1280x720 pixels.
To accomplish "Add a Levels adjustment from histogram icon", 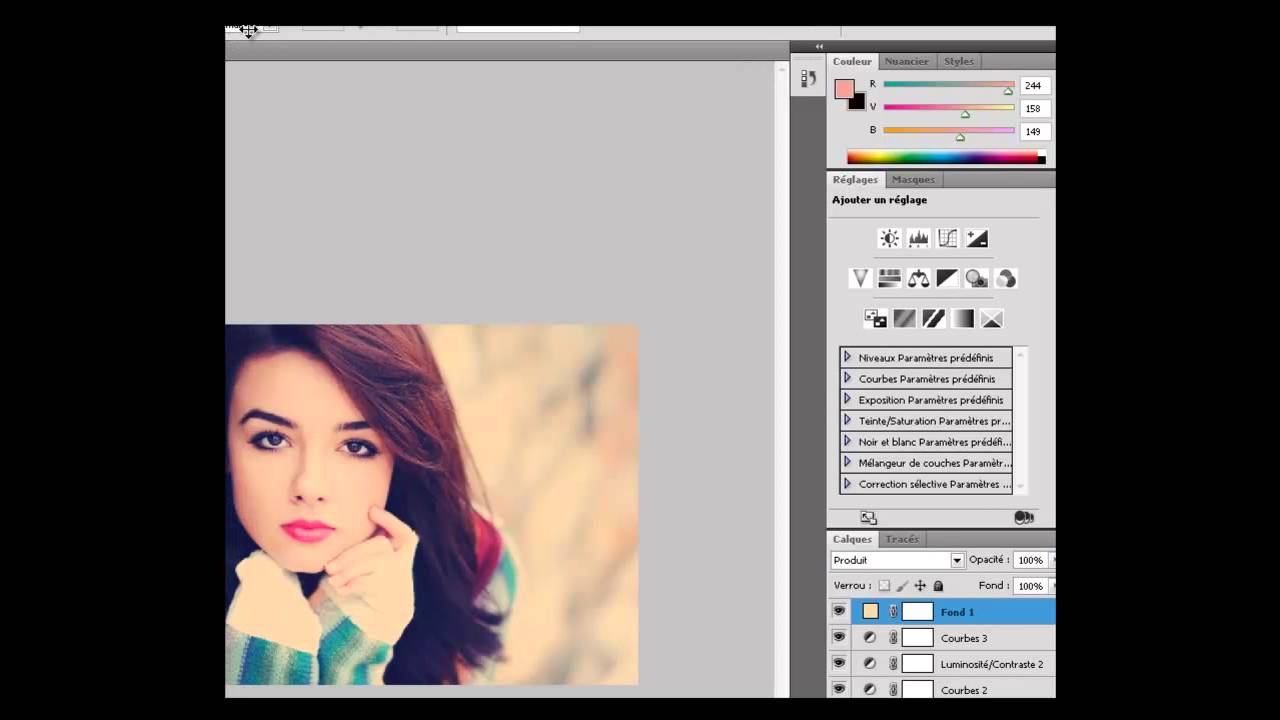I will [x=918, y=238].
